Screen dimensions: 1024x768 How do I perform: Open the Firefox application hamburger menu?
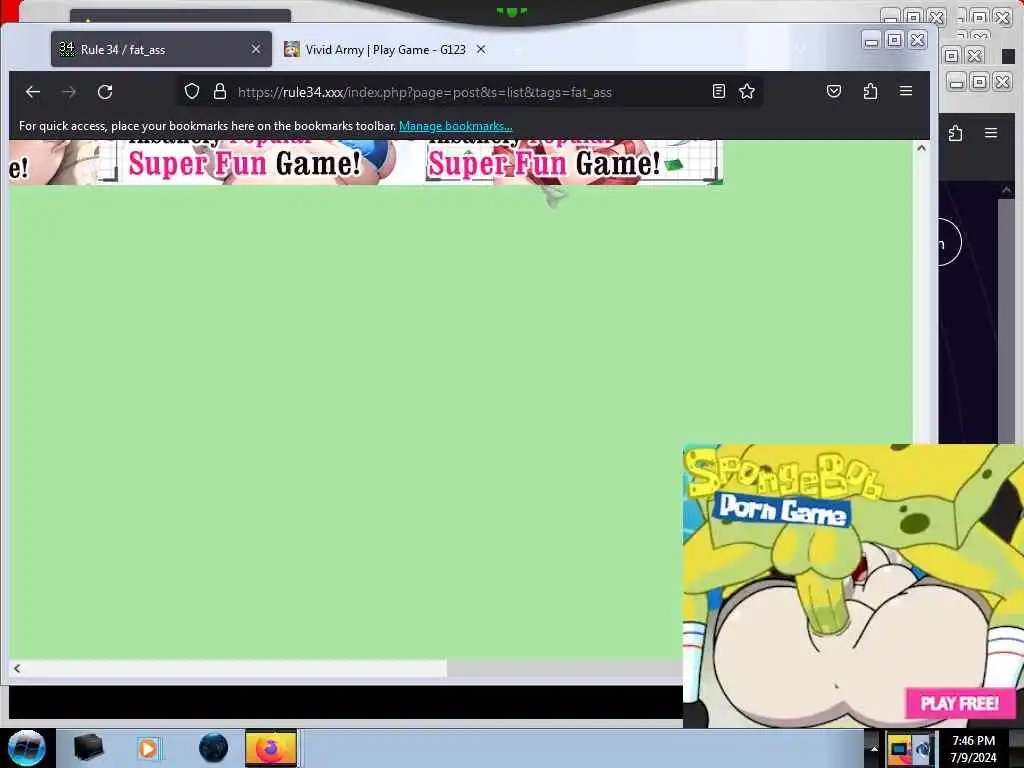(906, 91)
